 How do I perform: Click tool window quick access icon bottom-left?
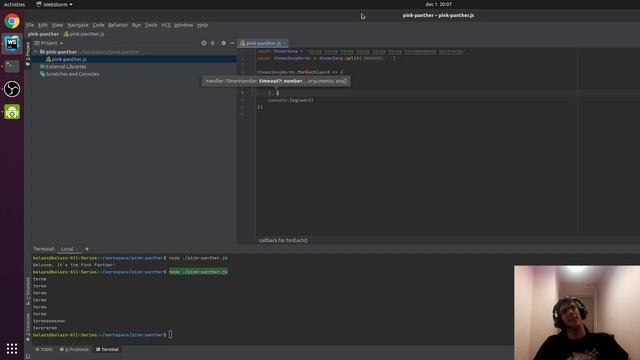pyautogui.click(x=28, y=356)
